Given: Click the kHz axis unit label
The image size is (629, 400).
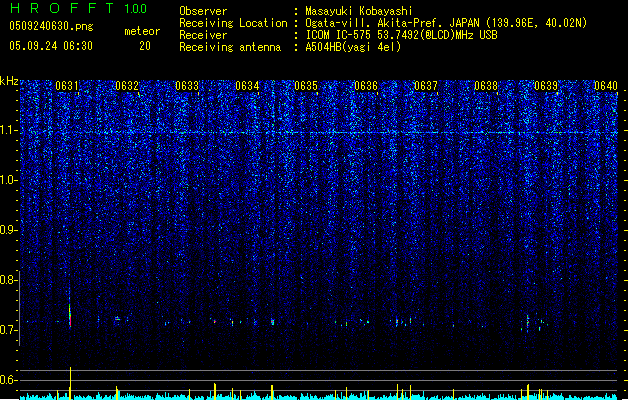Looking at the screenshot, I should [9, 81].
